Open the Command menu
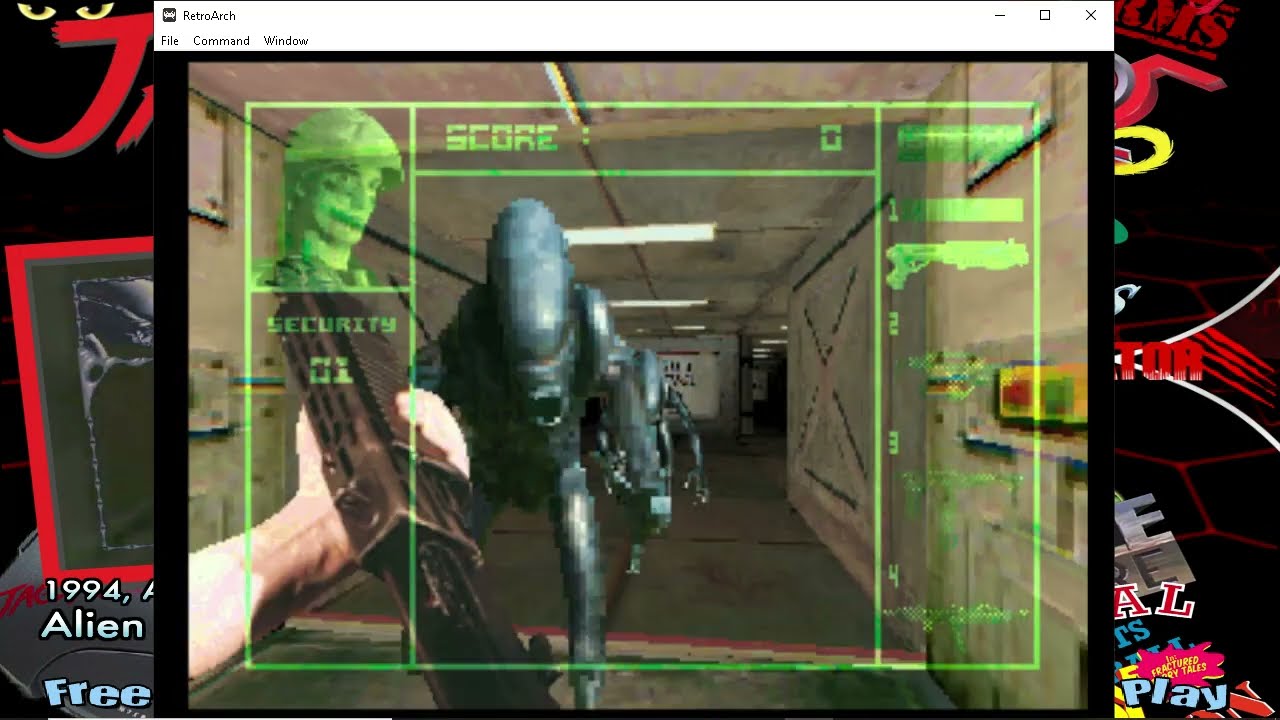Screen dimensions: 1280x720 pos(221,41)
